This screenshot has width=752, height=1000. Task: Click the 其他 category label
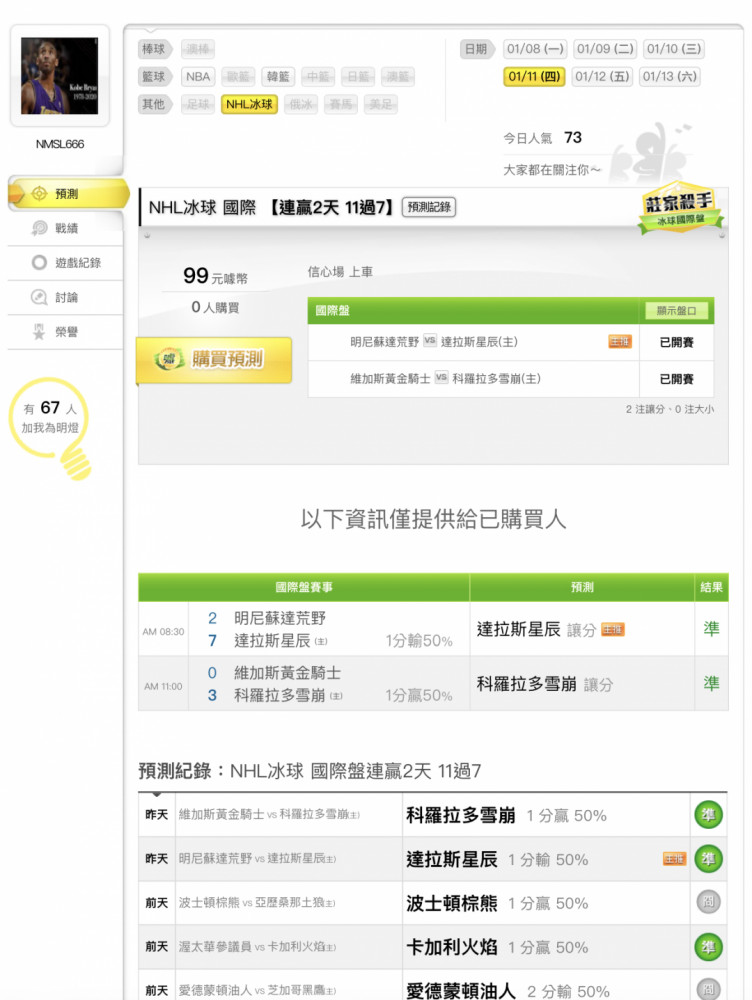click(x=154, y=104)
